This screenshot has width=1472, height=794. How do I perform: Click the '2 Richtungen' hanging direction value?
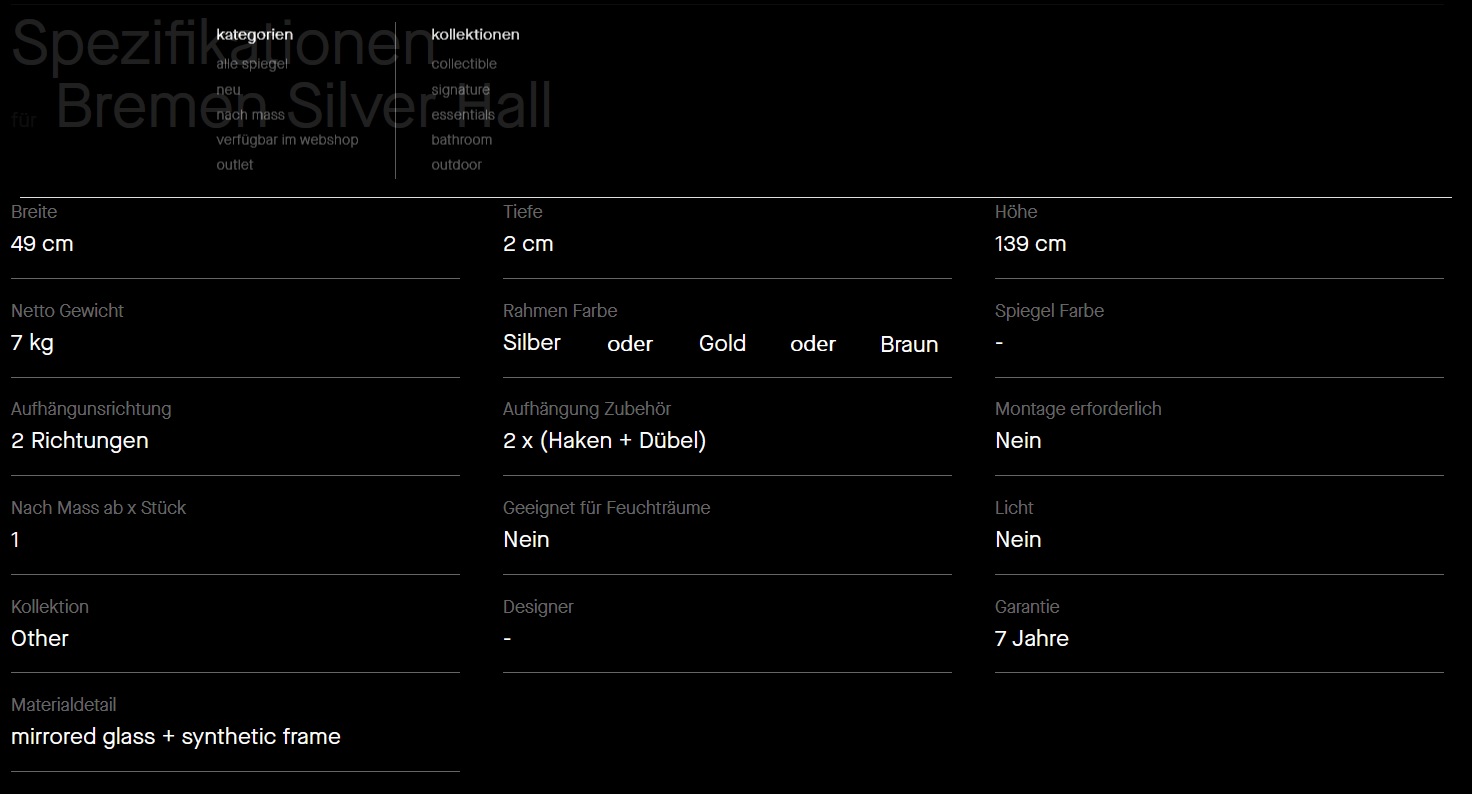(x=80, y=441)
